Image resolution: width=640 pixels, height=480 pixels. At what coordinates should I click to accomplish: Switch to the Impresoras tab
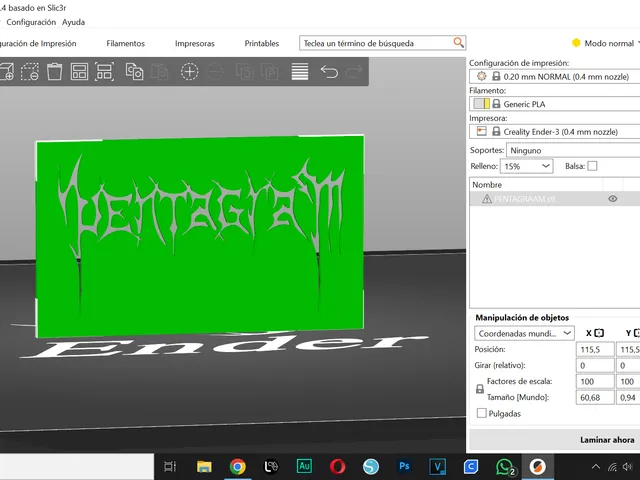tap(195, 43)
